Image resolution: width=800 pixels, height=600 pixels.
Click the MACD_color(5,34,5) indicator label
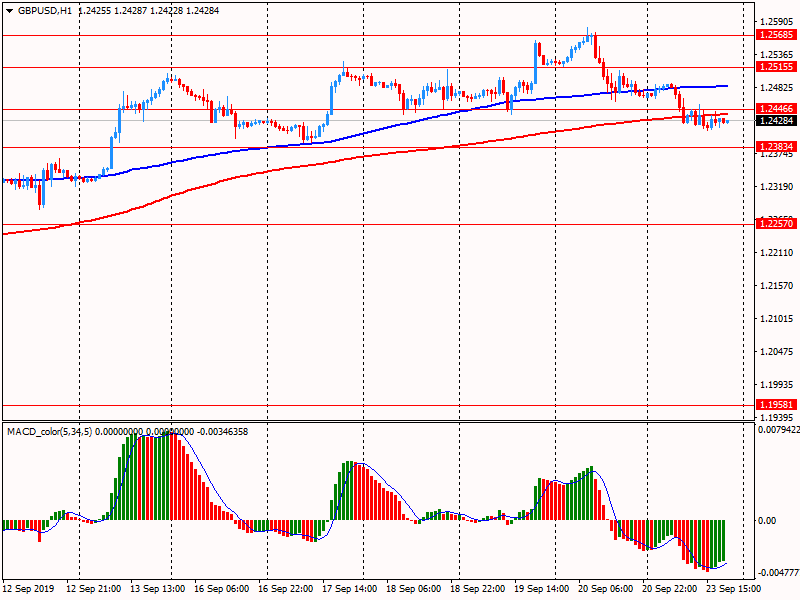click(49, 432)
